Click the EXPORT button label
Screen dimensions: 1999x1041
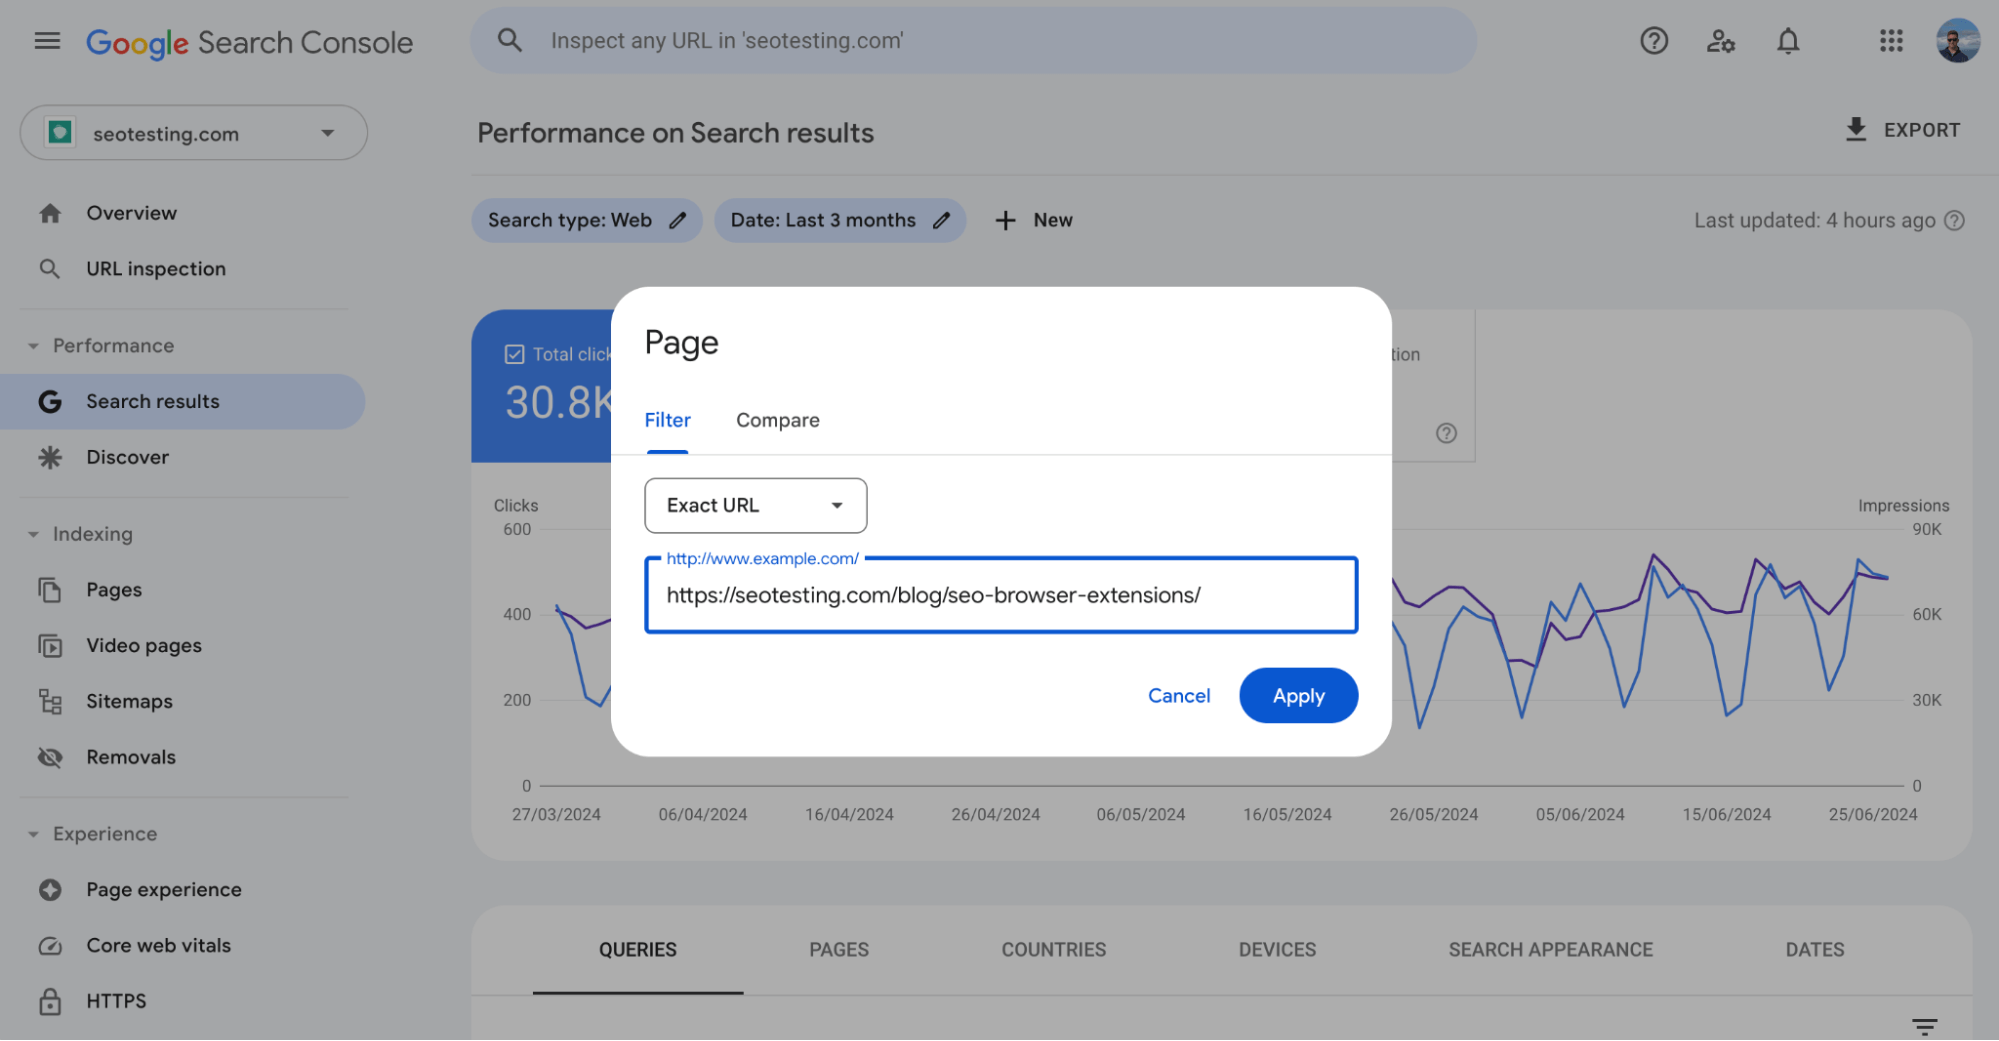1922,130
